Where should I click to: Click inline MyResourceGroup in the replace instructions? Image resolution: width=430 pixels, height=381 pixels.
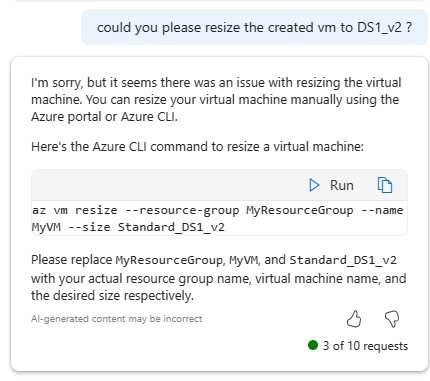coord(169,260)
